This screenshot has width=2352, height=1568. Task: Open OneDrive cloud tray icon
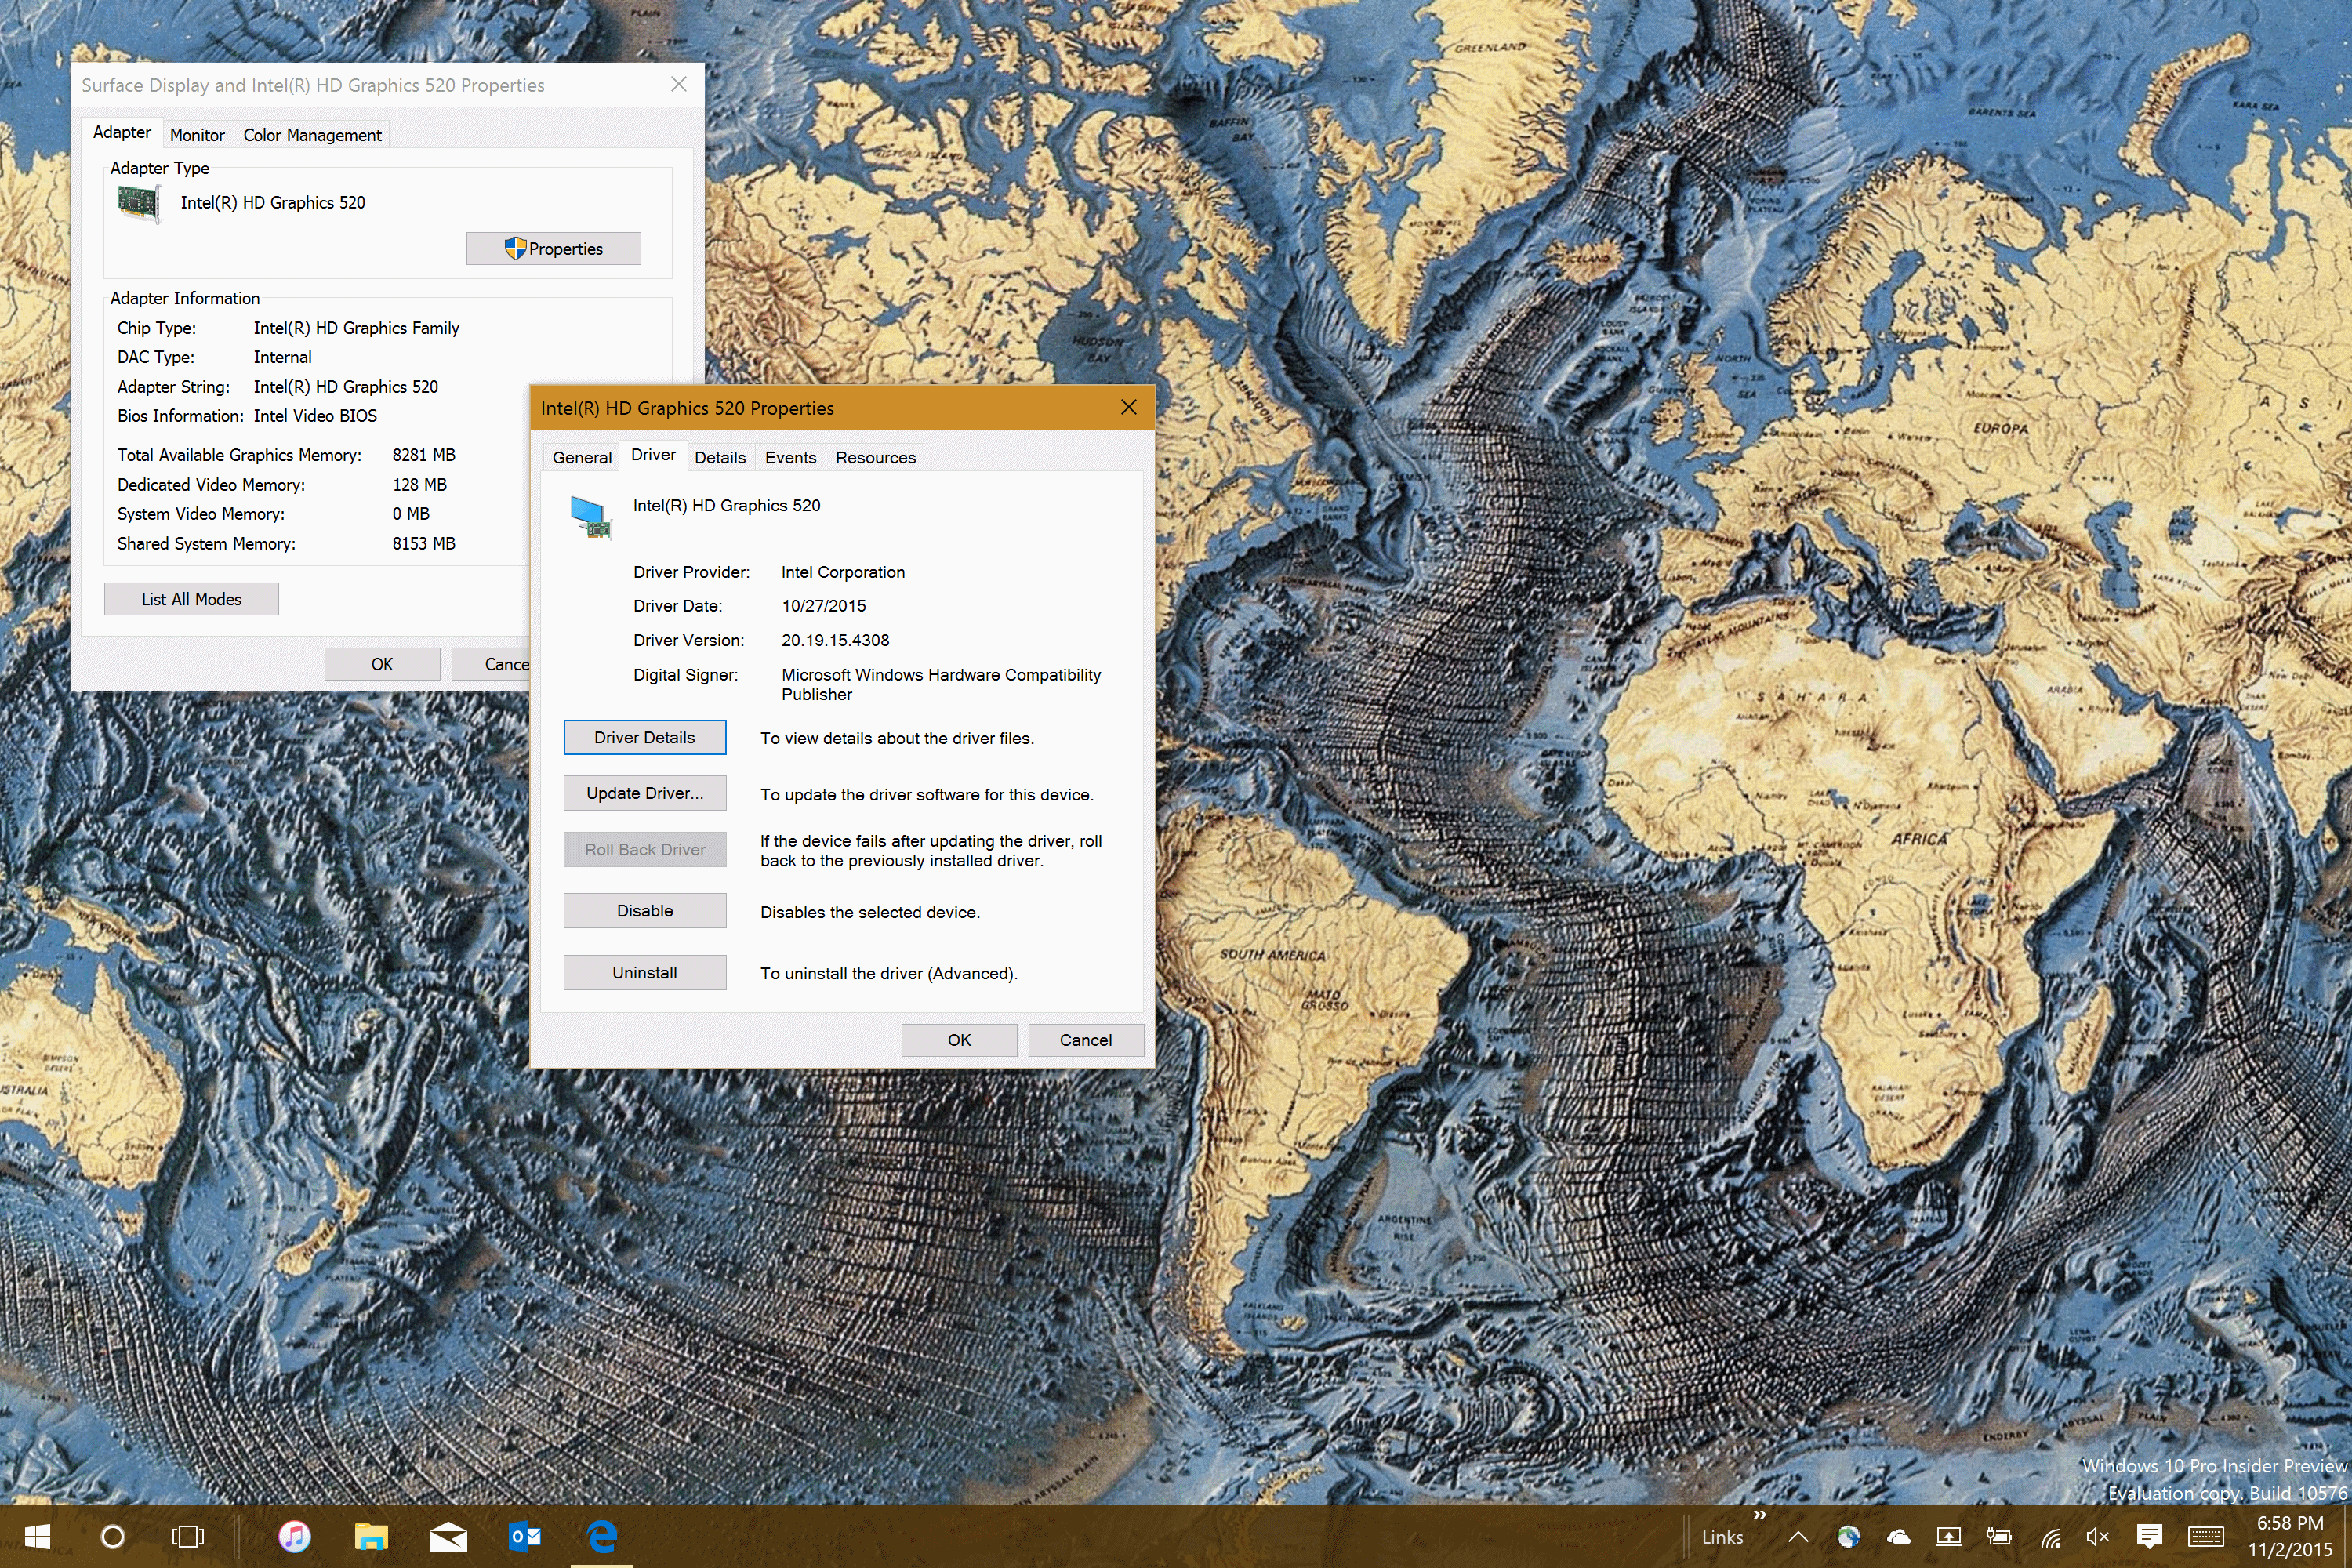click(1898, 1537)
